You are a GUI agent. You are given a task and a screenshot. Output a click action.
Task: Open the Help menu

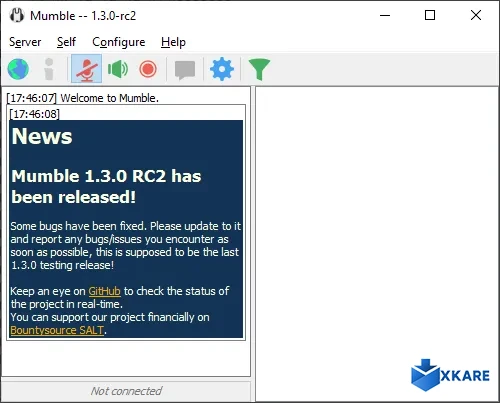[x=173, y=42]
